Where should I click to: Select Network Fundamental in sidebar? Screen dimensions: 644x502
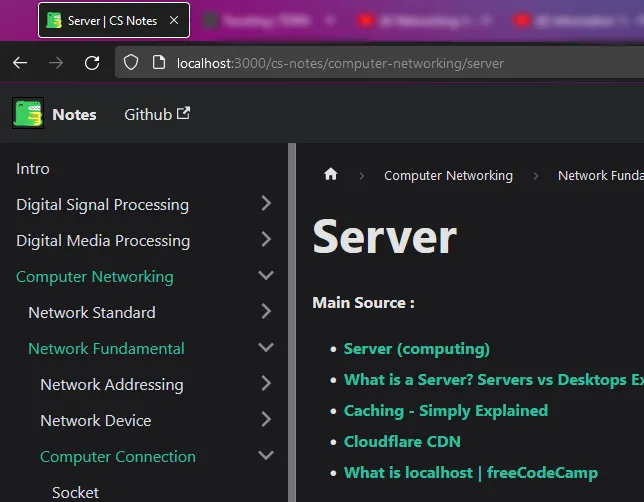point(106,349)
